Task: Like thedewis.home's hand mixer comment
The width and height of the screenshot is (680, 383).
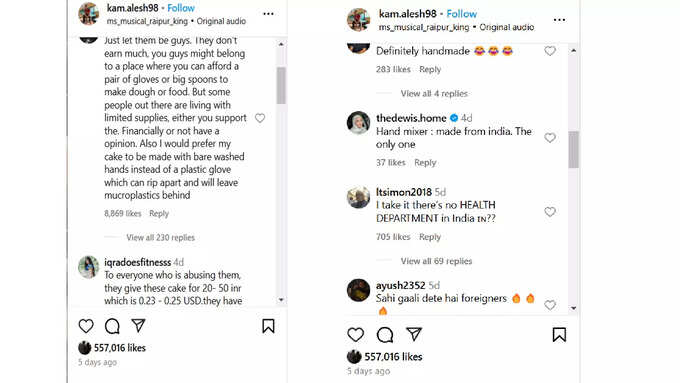Action: coord(550,138)
